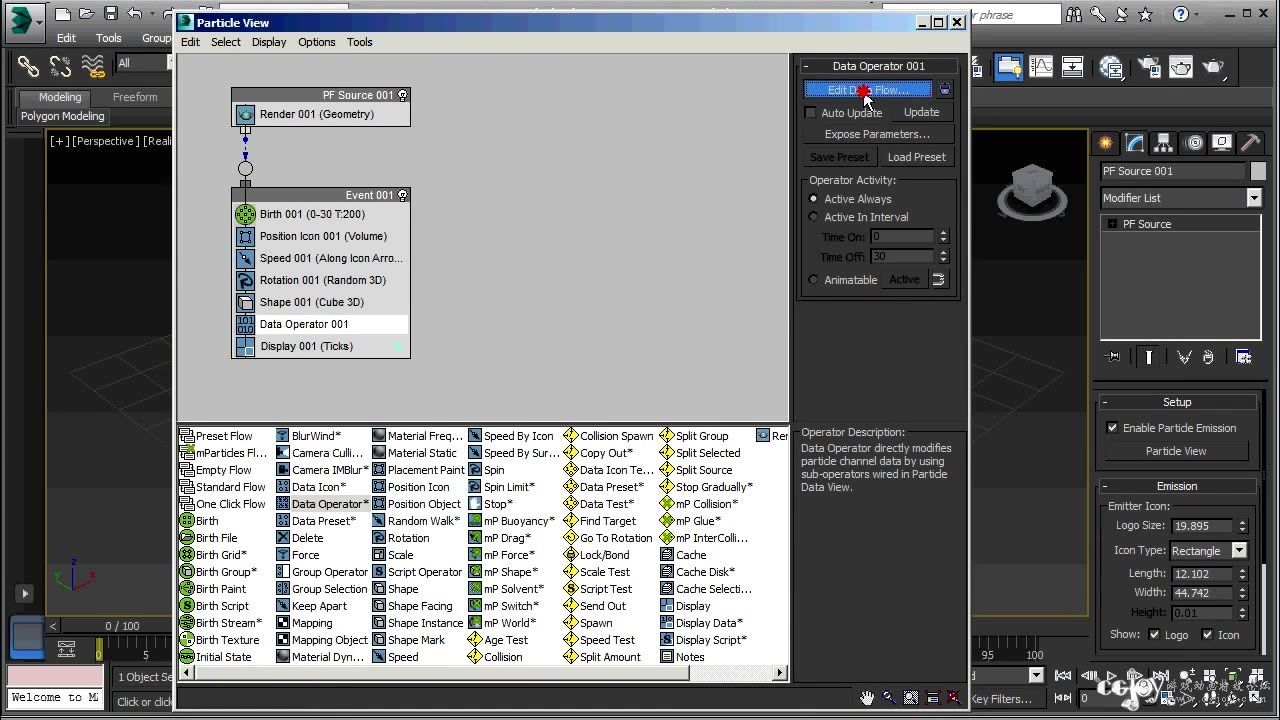Click Show End Result toggle icon
Viewport: 1280px width, 720px height.
(1149, 357)
